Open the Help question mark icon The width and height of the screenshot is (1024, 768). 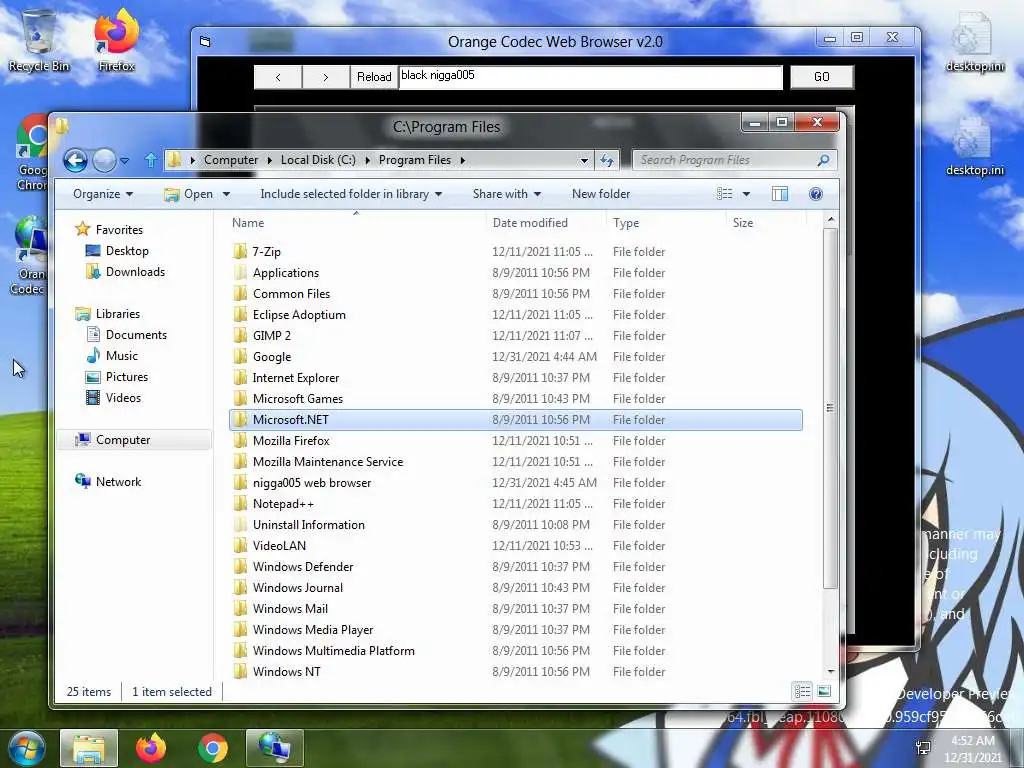[x=816, y=194]
